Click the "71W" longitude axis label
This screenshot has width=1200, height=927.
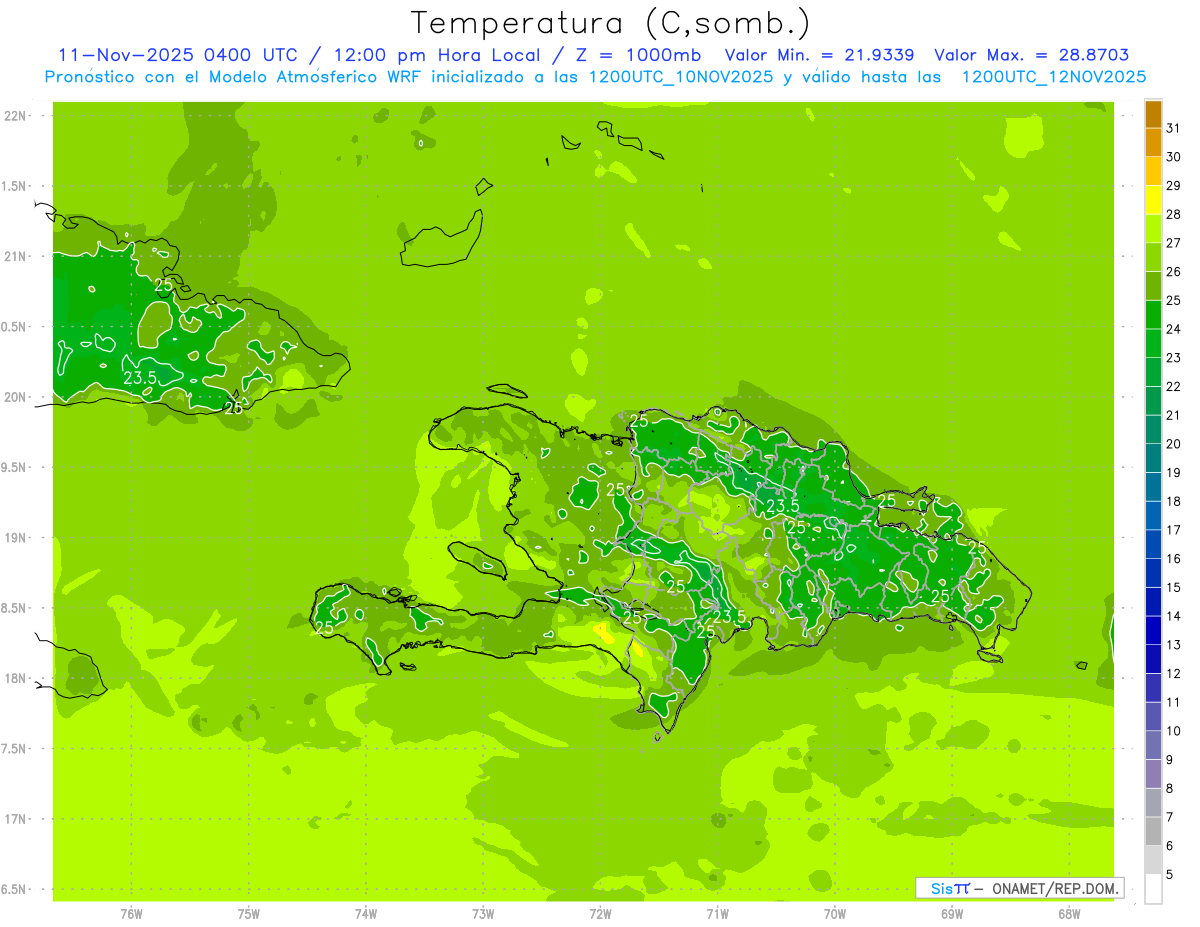[x=717, y=913]
